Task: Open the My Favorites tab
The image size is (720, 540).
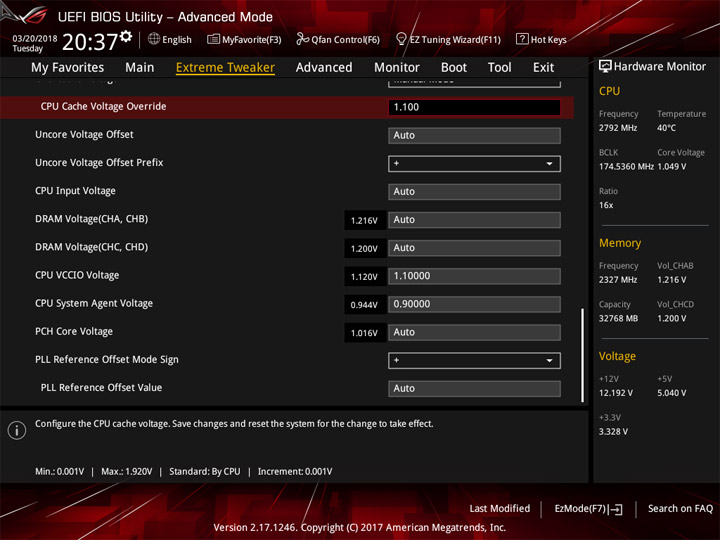Action: pos(68,68)
